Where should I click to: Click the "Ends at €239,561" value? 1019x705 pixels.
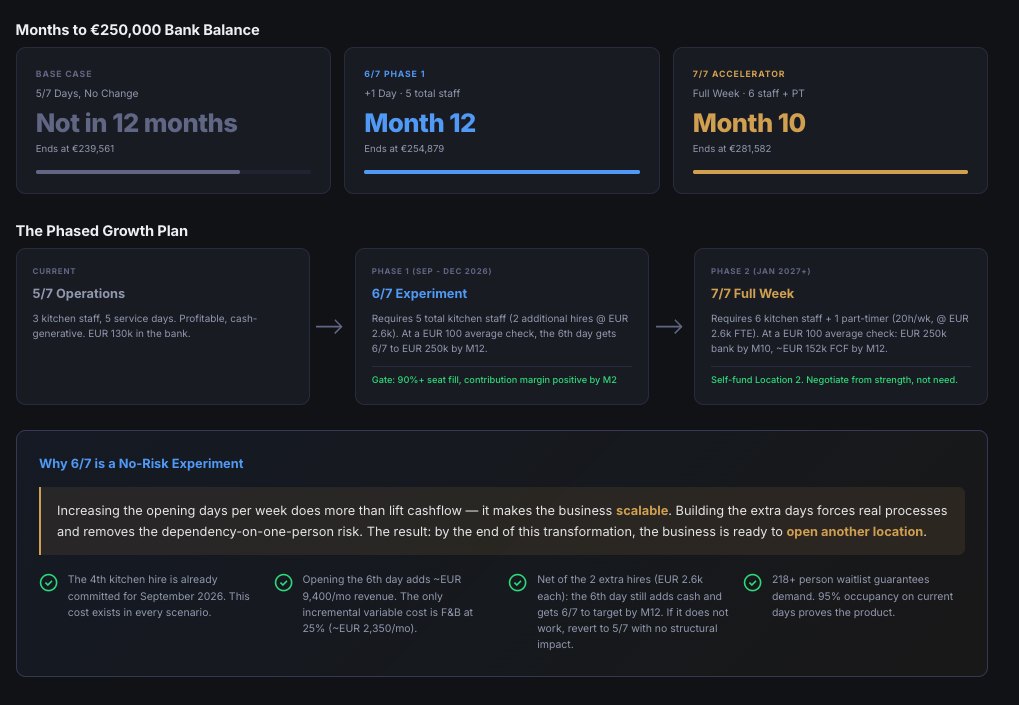coord(75,149)
